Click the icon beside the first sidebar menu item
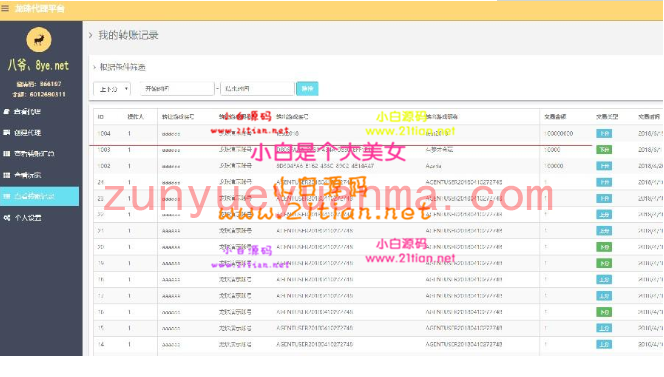Screen dimensions: 664x377 pos(6,112)
